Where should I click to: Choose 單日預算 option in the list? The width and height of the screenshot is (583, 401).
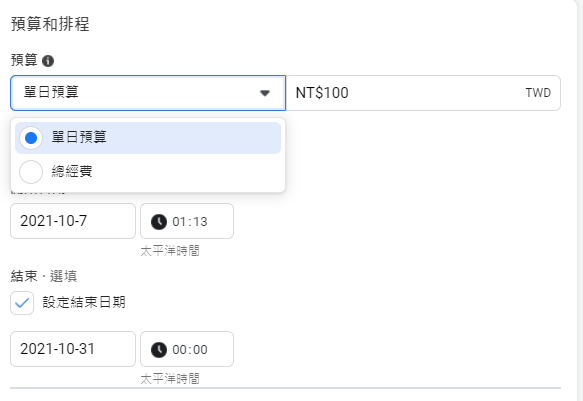pyautogui.click(x=148, y=138)
